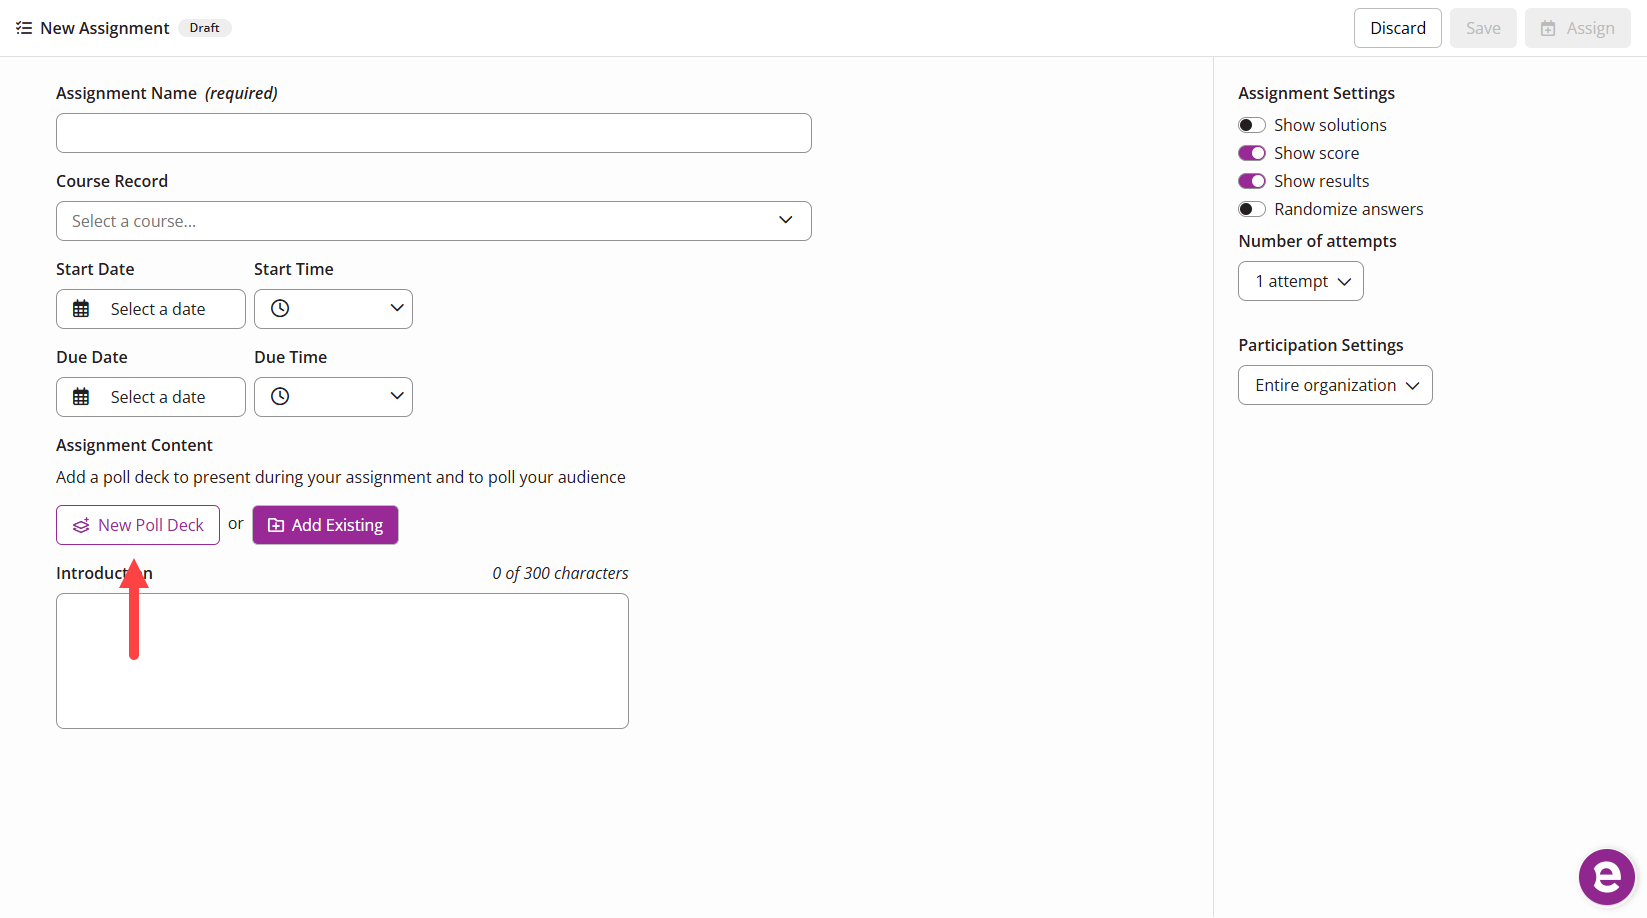Click Add Existing poll deck button
This screenshot has width=1647, height=918.
point(325,525)
